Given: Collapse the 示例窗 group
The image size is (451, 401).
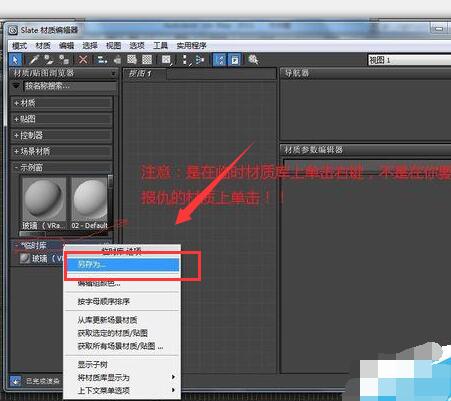Looking at the screenshot, I should pos(62,167).
